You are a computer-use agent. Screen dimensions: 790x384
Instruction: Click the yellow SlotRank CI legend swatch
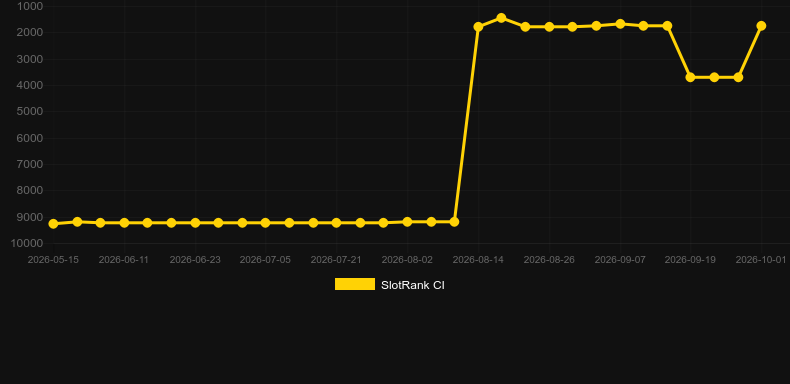(x=355, y=284)
